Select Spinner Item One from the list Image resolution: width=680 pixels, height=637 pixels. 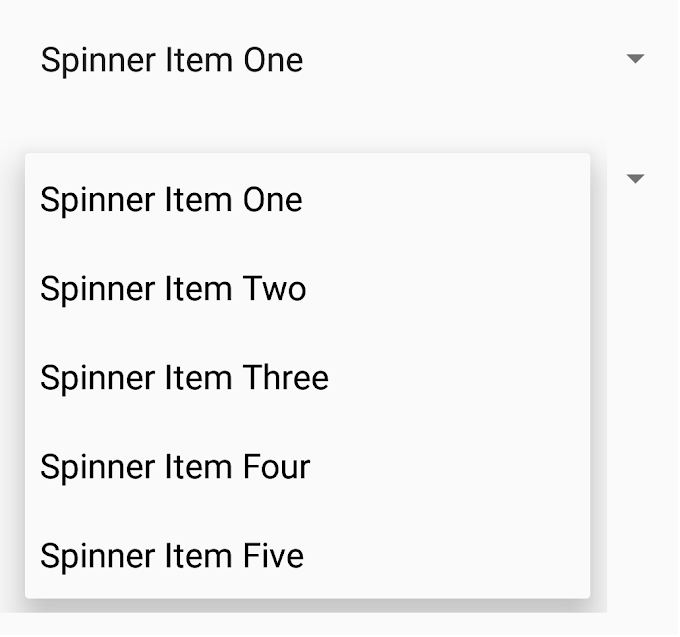tap(172, 200)
